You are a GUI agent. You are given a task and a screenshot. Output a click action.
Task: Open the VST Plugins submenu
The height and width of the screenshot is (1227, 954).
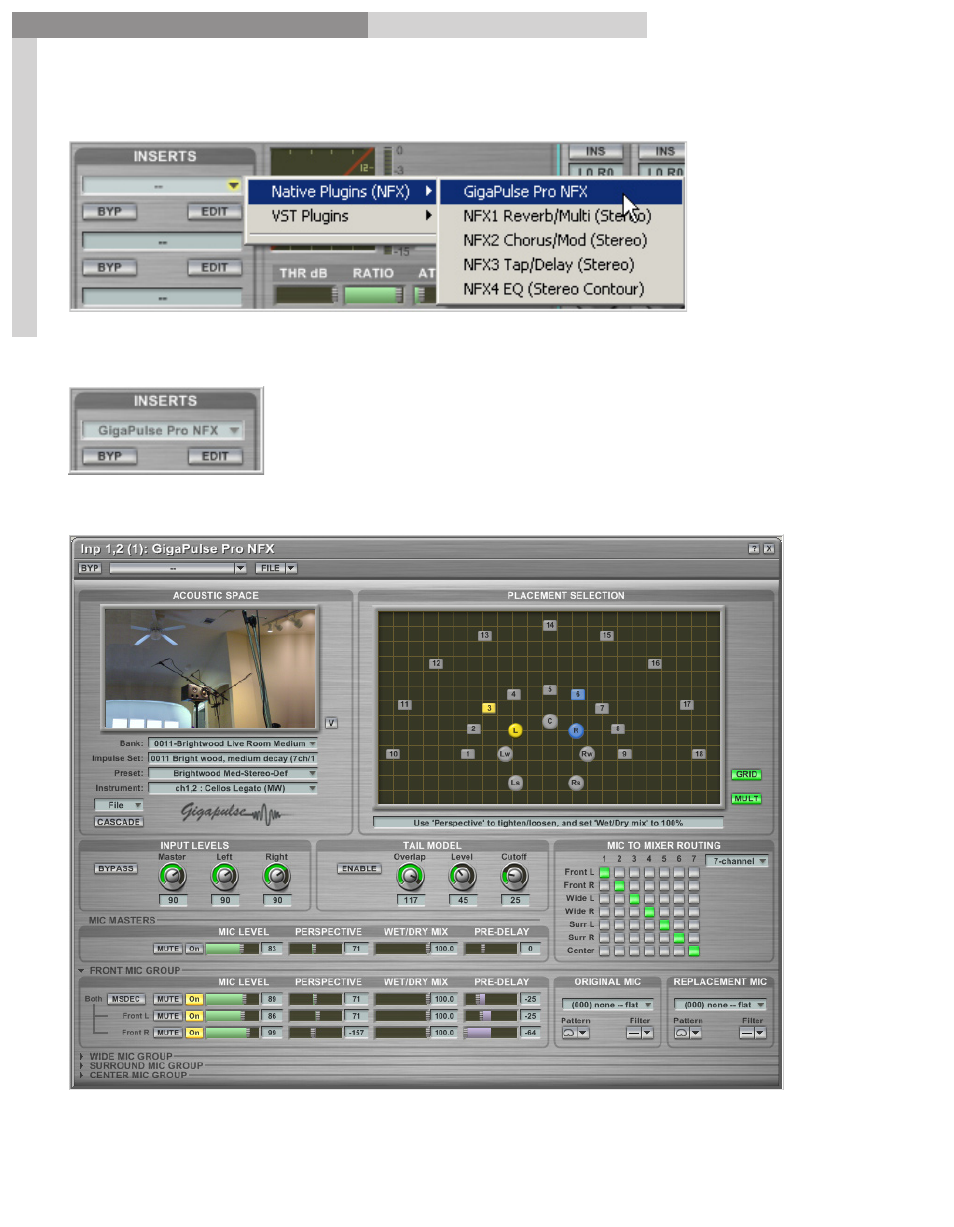pyautogui.click(x=342, y=216)
